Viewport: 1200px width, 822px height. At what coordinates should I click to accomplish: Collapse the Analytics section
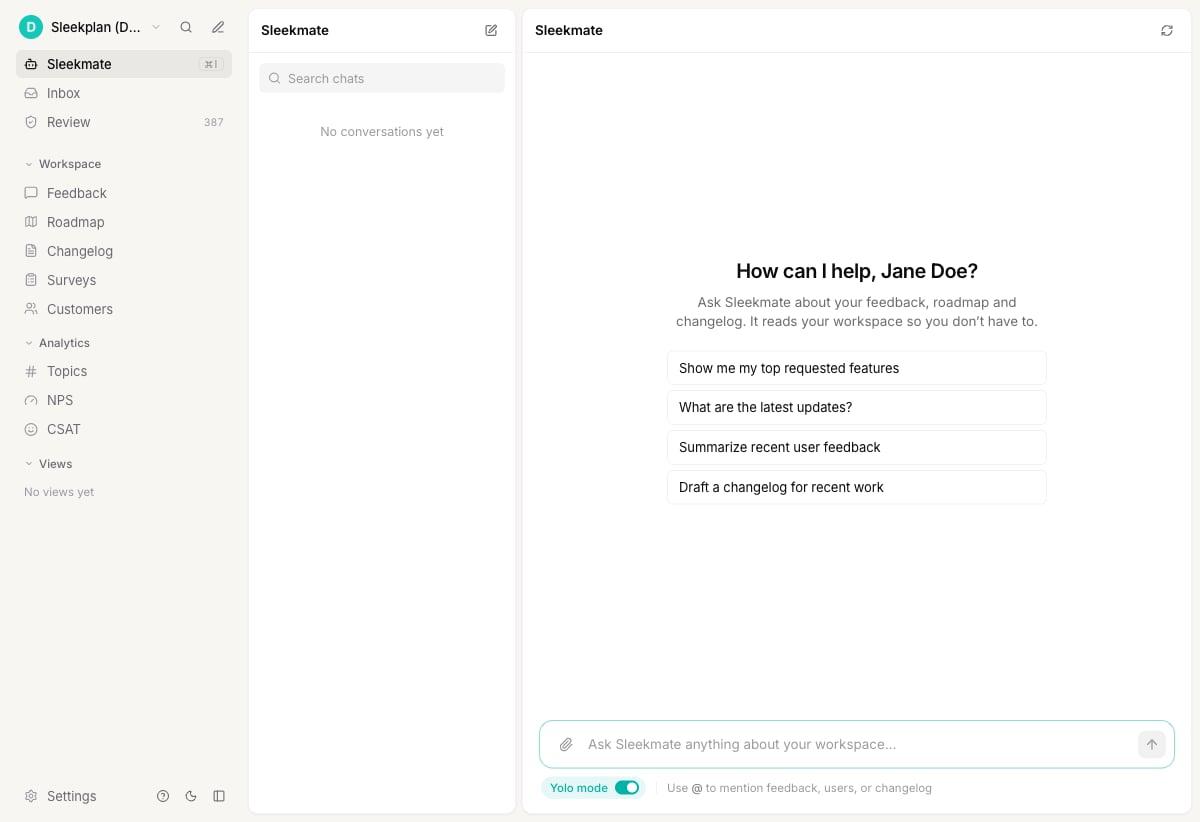point(58,343)
